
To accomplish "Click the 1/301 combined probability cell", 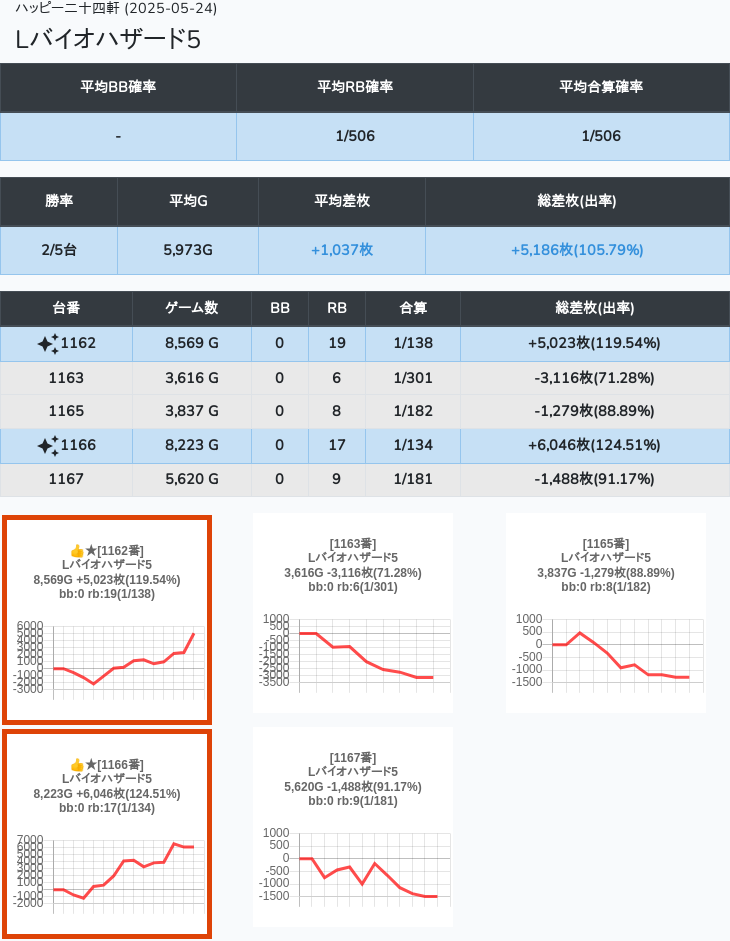I will 413,378.
